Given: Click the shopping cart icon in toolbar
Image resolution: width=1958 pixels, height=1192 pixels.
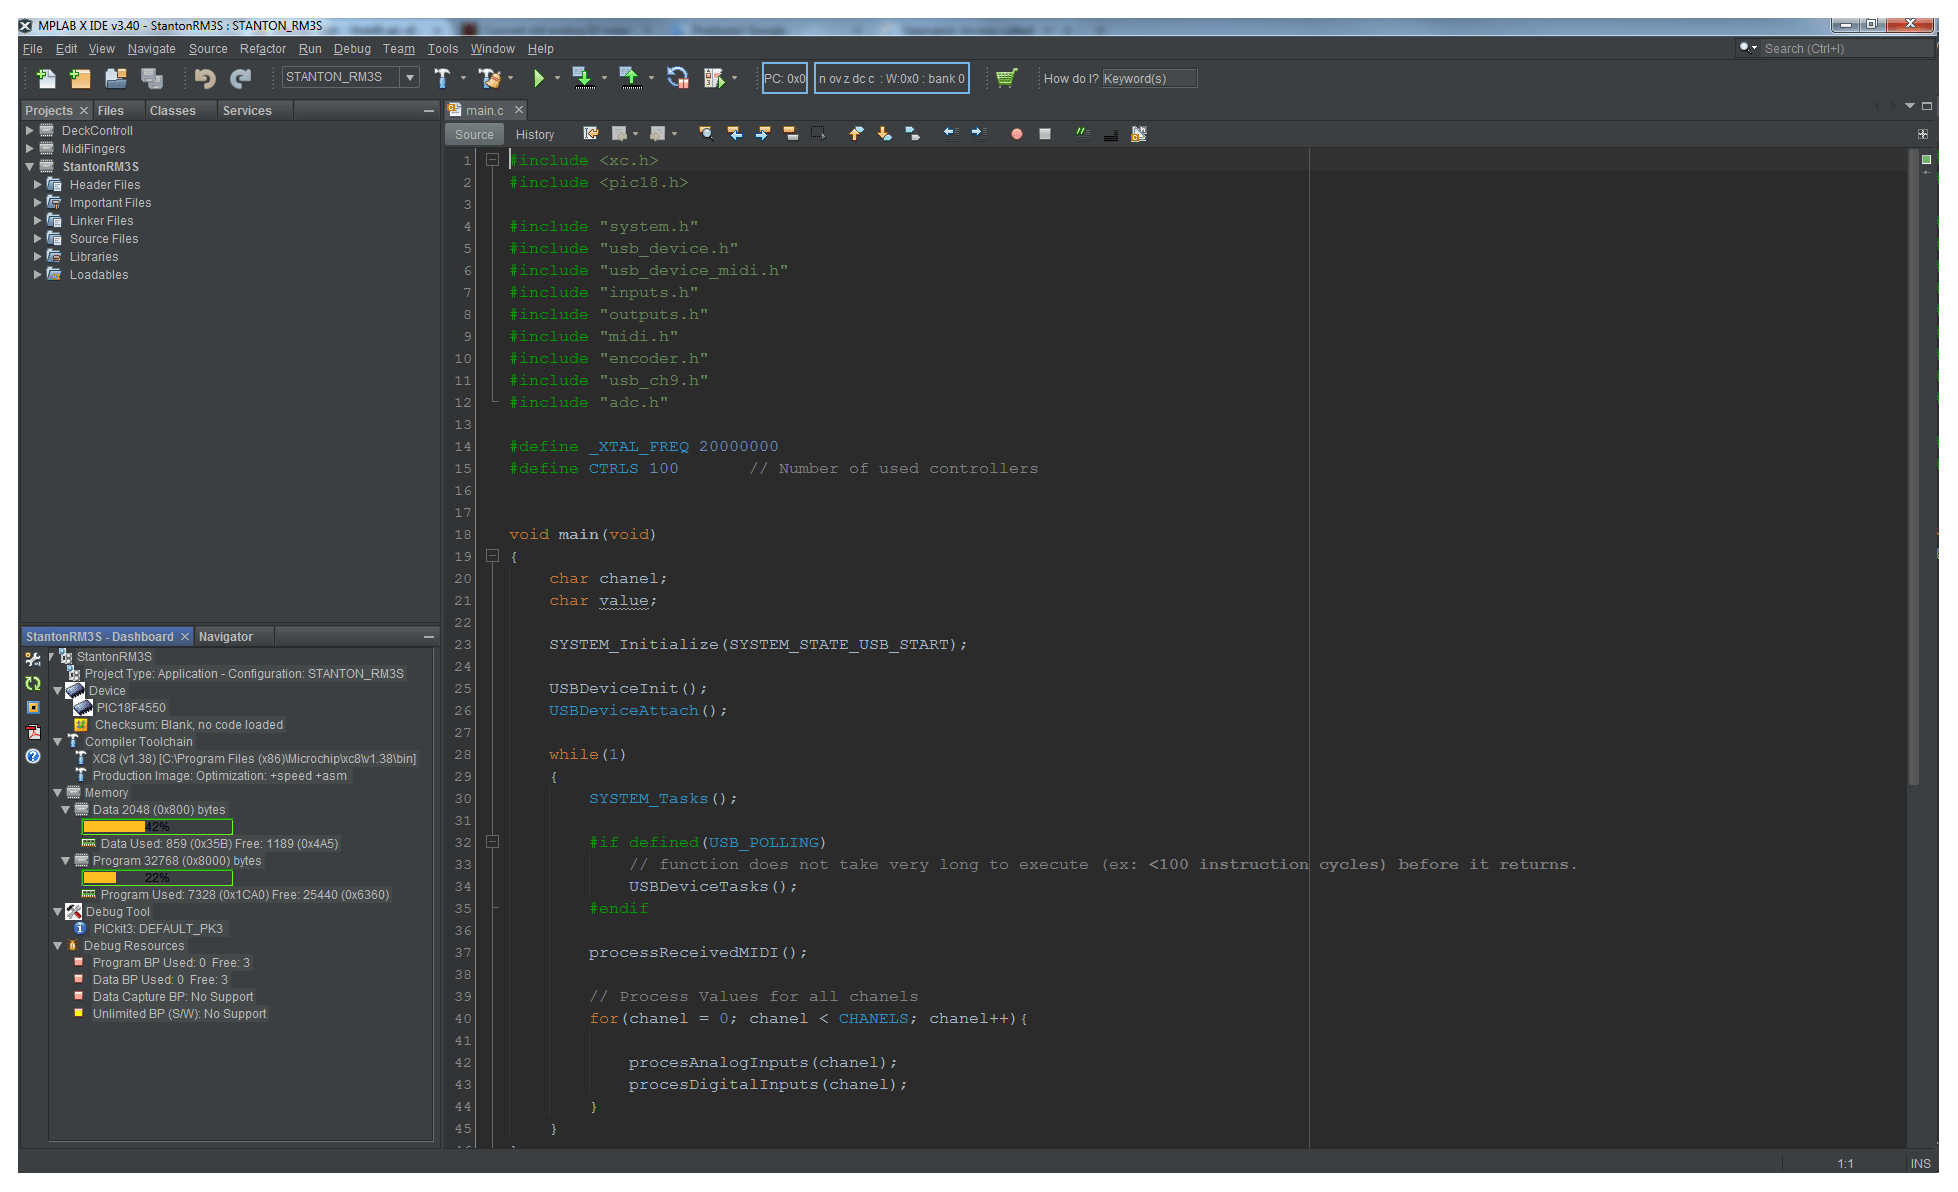Looking at the screenshot, I should coord(1007,78).
